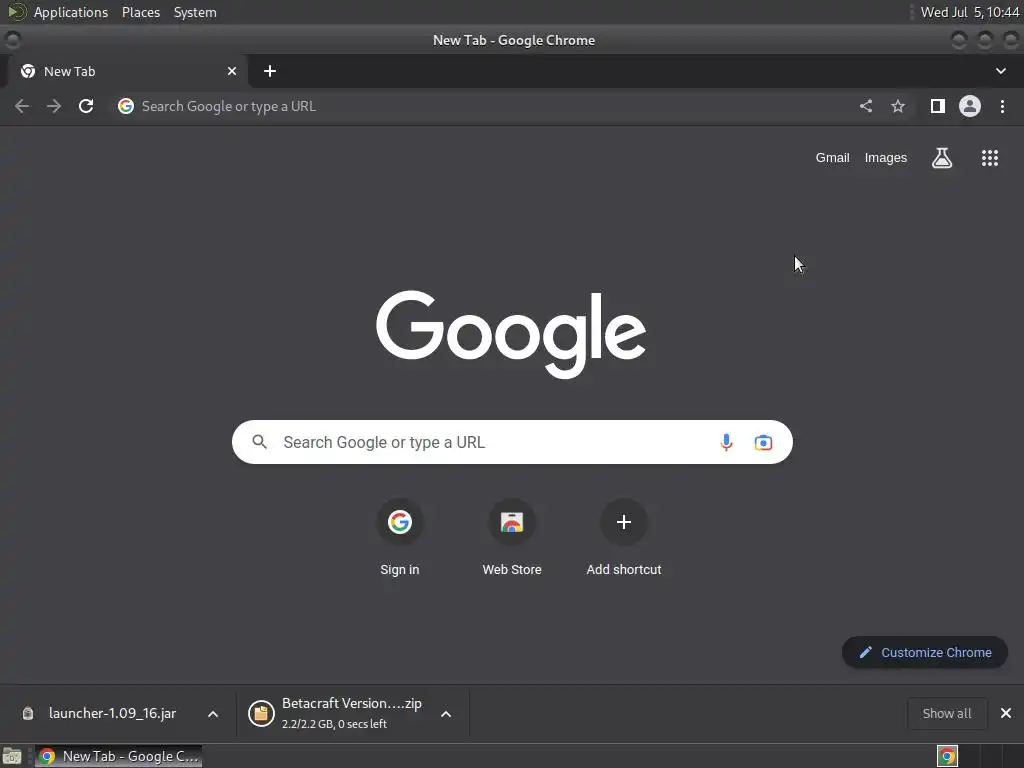The width and height of the screenshot is (1024, 768).
Task: Click the launcher jar file icon
Action: 27,713
